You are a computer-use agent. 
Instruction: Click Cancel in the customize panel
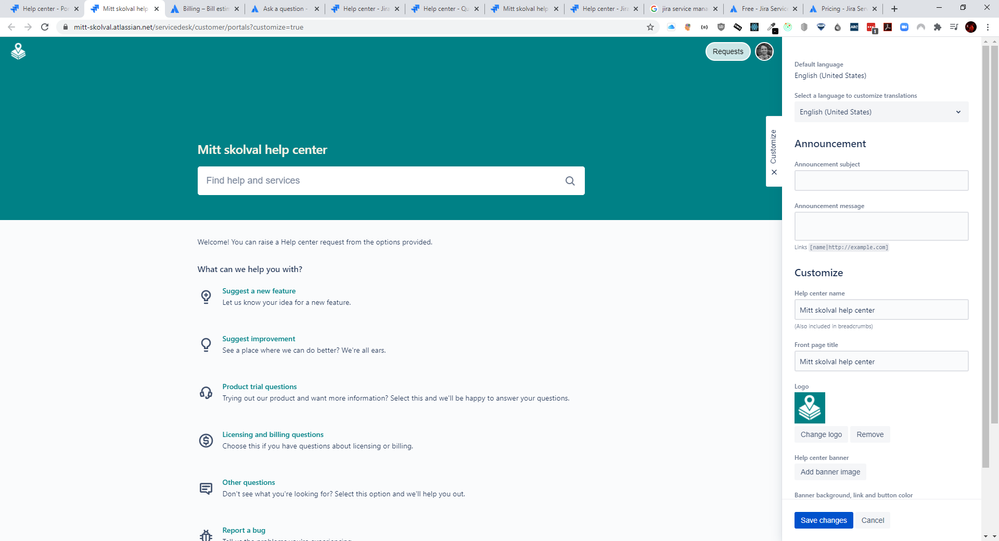pyautogui.click(x=872, y=521)
